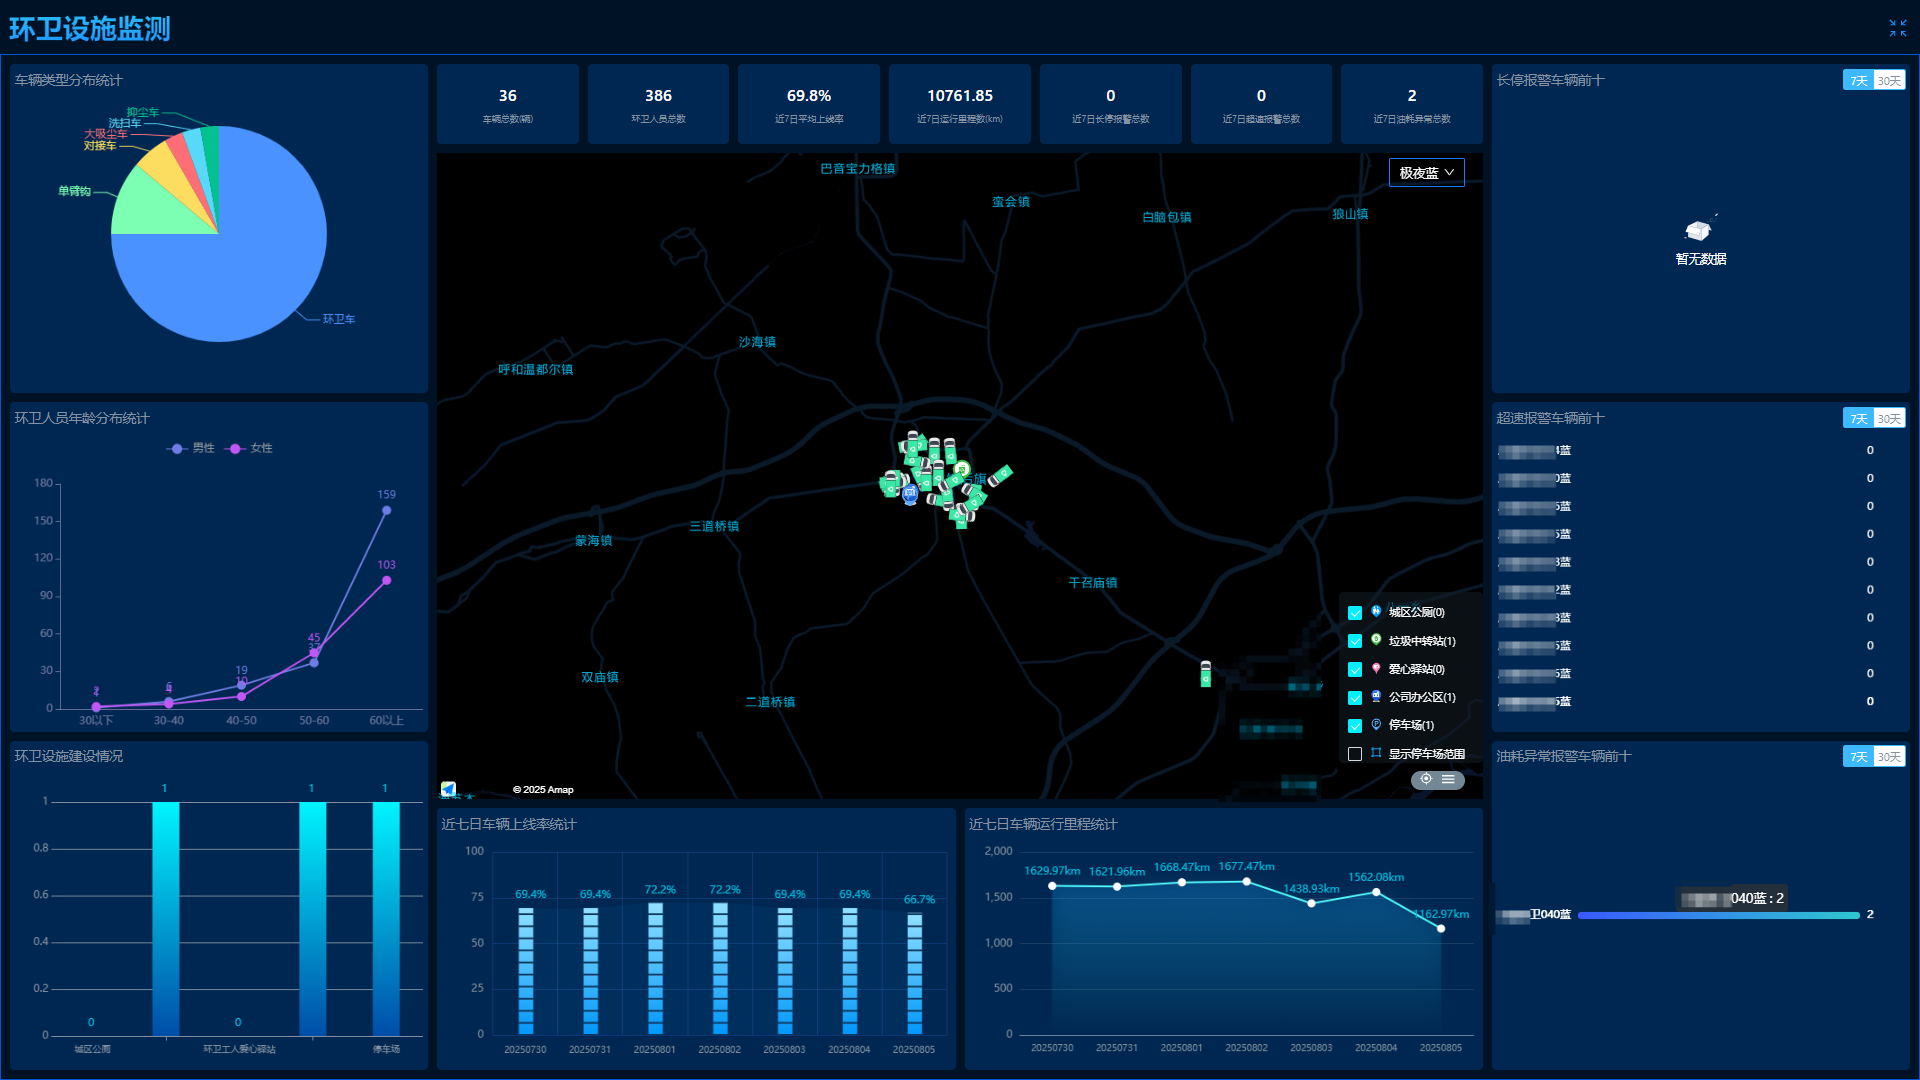1920x1080 pixels.
Task: Switch 油耗异常报警车辆前十 to 30天
Action: pyautogui.click(x=1889, y=757)
